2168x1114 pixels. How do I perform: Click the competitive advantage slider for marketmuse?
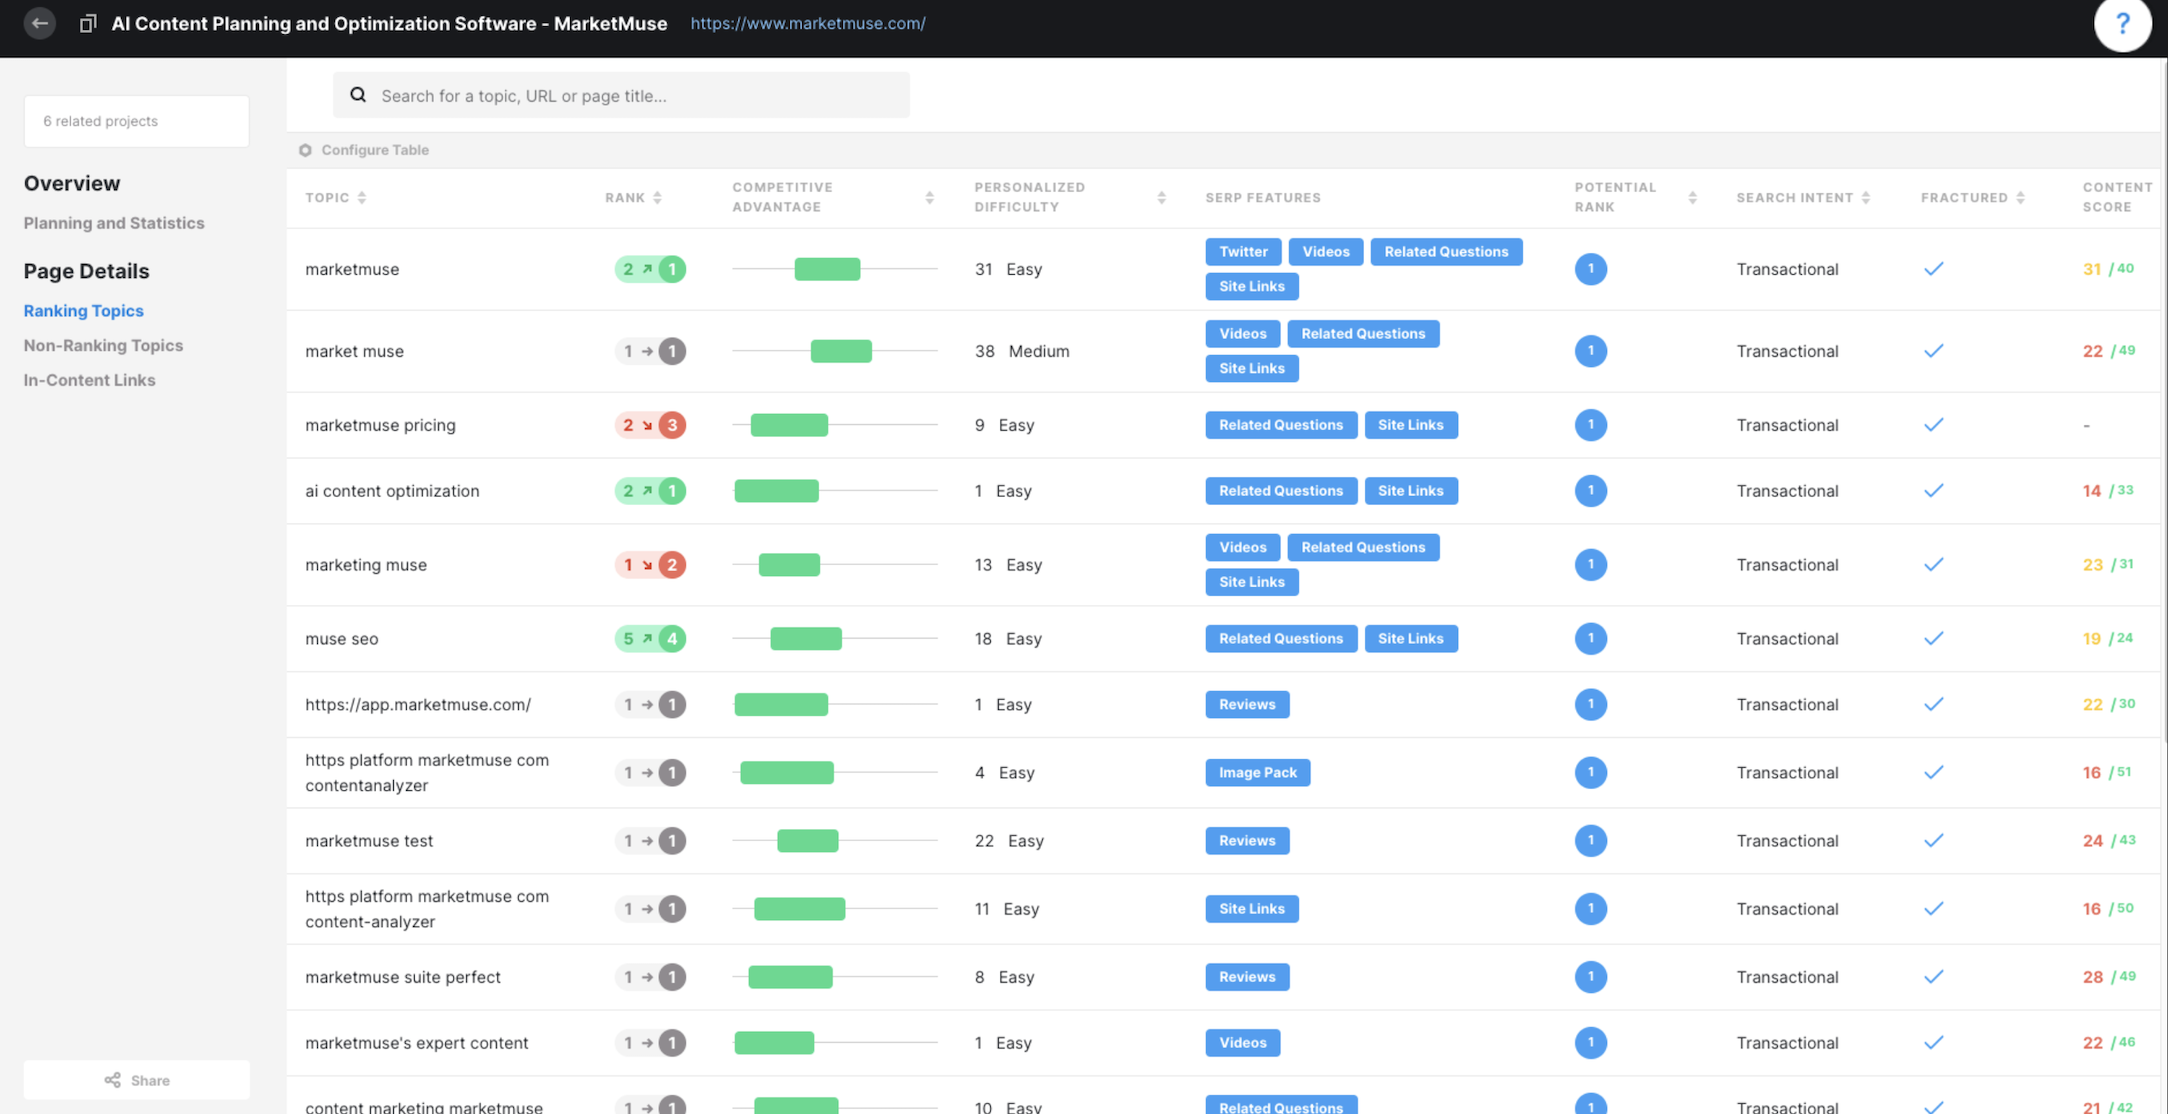(827, 268)
